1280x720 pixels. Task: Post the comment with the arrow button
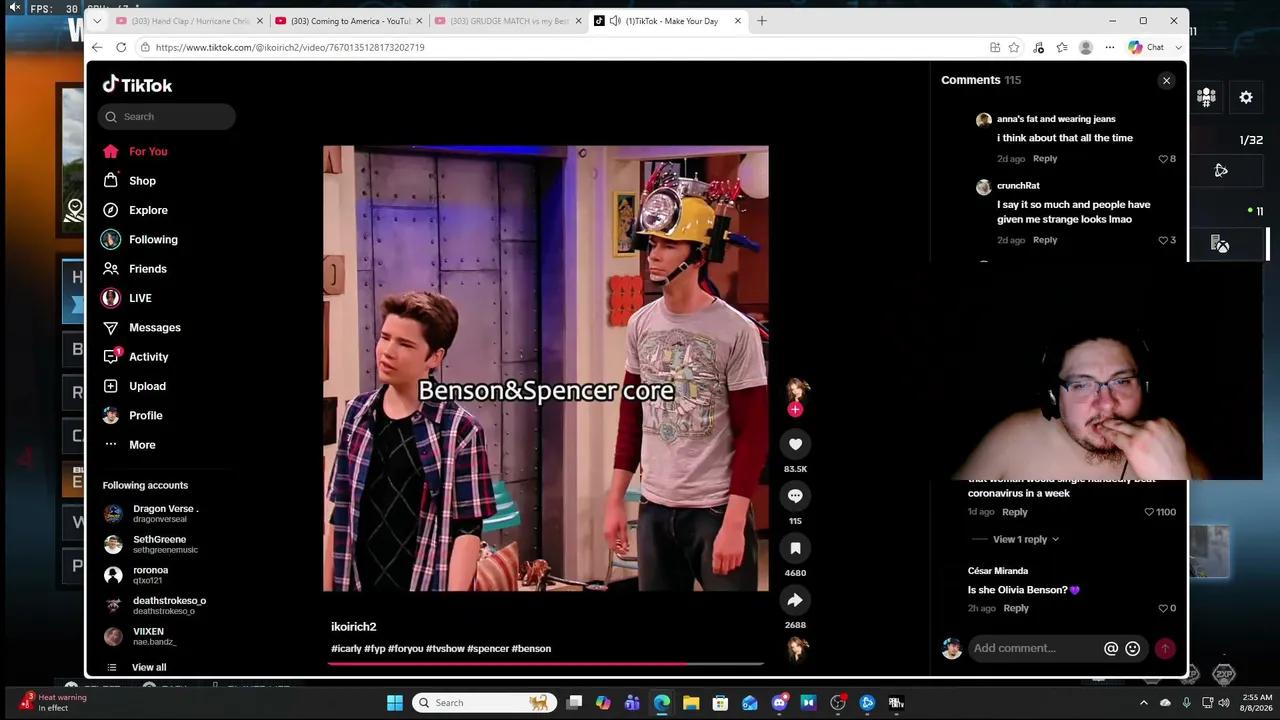click(x=1165, y=648)
